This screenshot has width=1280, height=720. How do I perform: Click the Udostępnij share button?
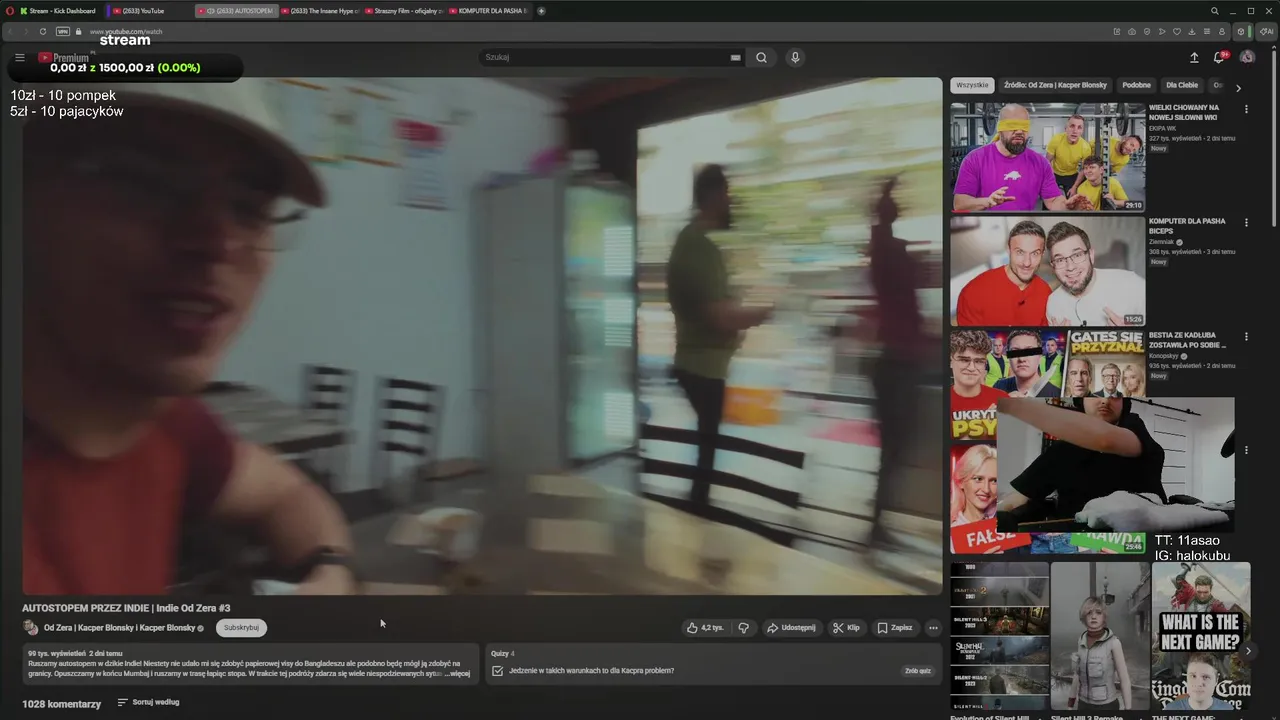pyautogui.click(x=791, y=628)
